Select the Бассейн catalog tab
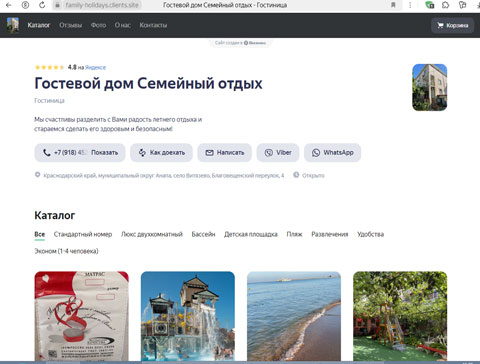The height and width of the screenshot is (364, 480). click(x=203, y=234)
